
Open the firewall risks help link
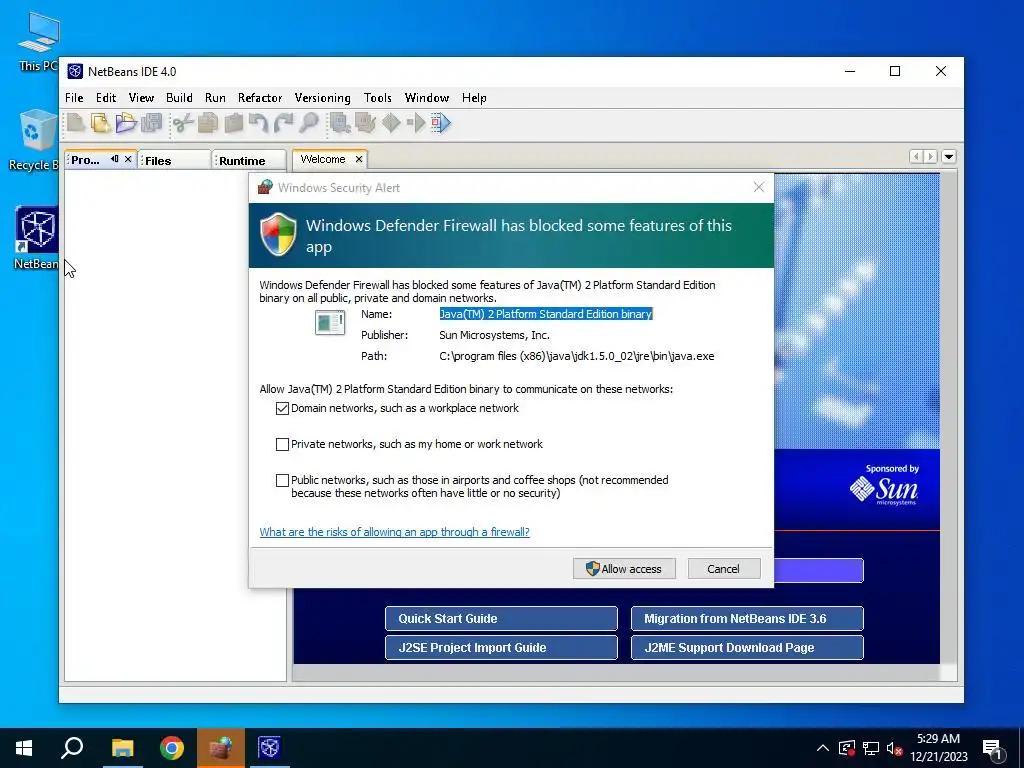click(x=394, y=532)
